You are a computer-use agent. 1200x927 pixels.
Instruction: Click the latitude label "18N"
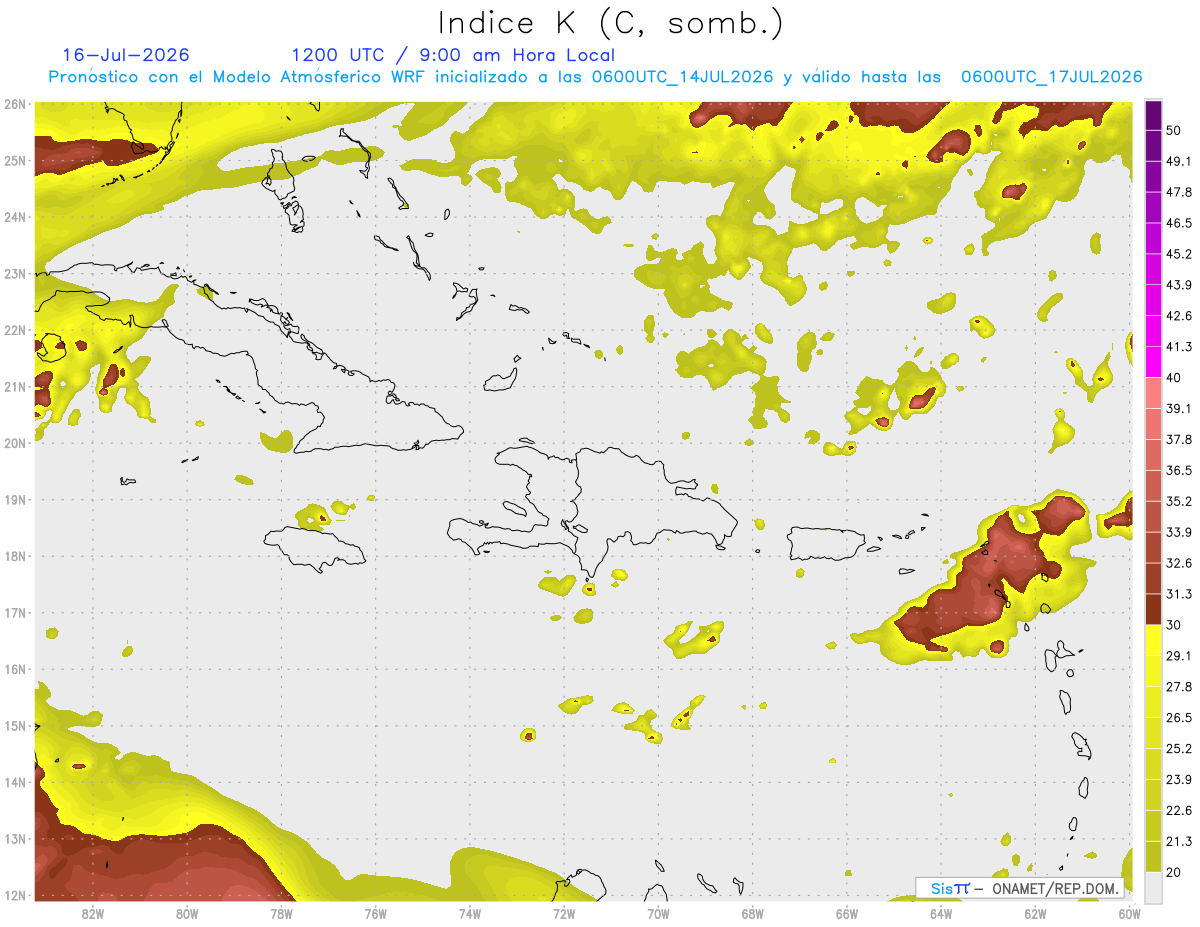coord(15,557)
